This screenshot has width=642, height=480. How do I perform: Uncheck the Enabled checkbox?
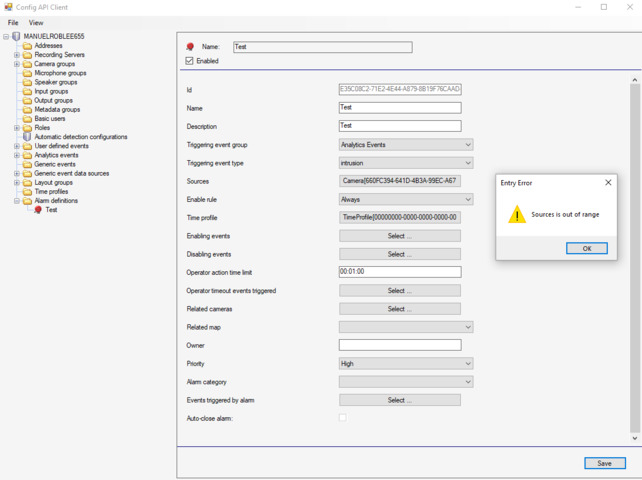coord(190,61)
